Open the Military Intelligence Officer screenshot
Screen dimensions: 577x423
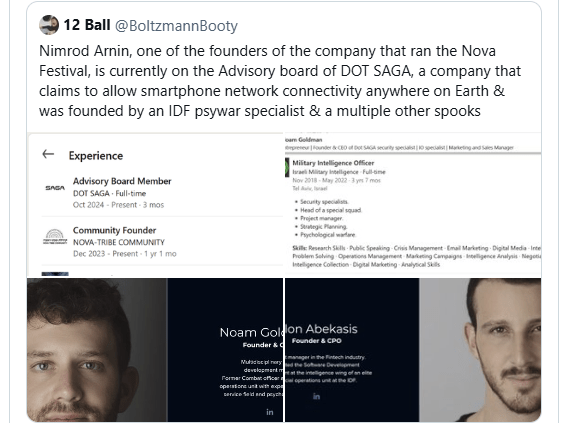click(413, 205)
